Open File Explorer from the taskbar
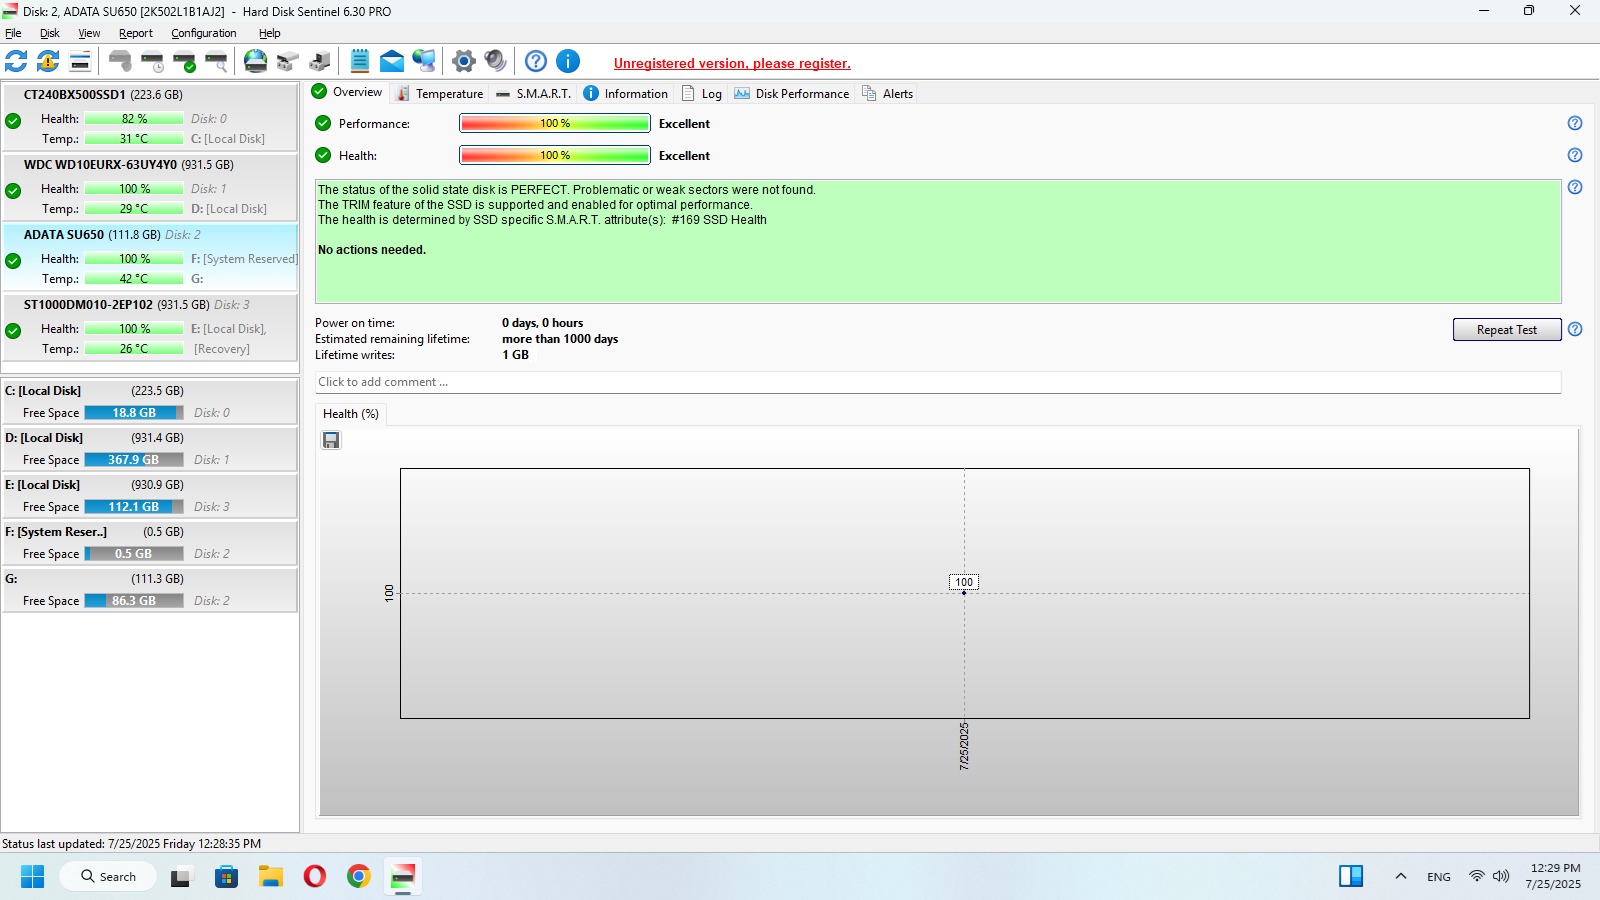The width and height of the screenshot is (1600, 900). click(270, 877)
